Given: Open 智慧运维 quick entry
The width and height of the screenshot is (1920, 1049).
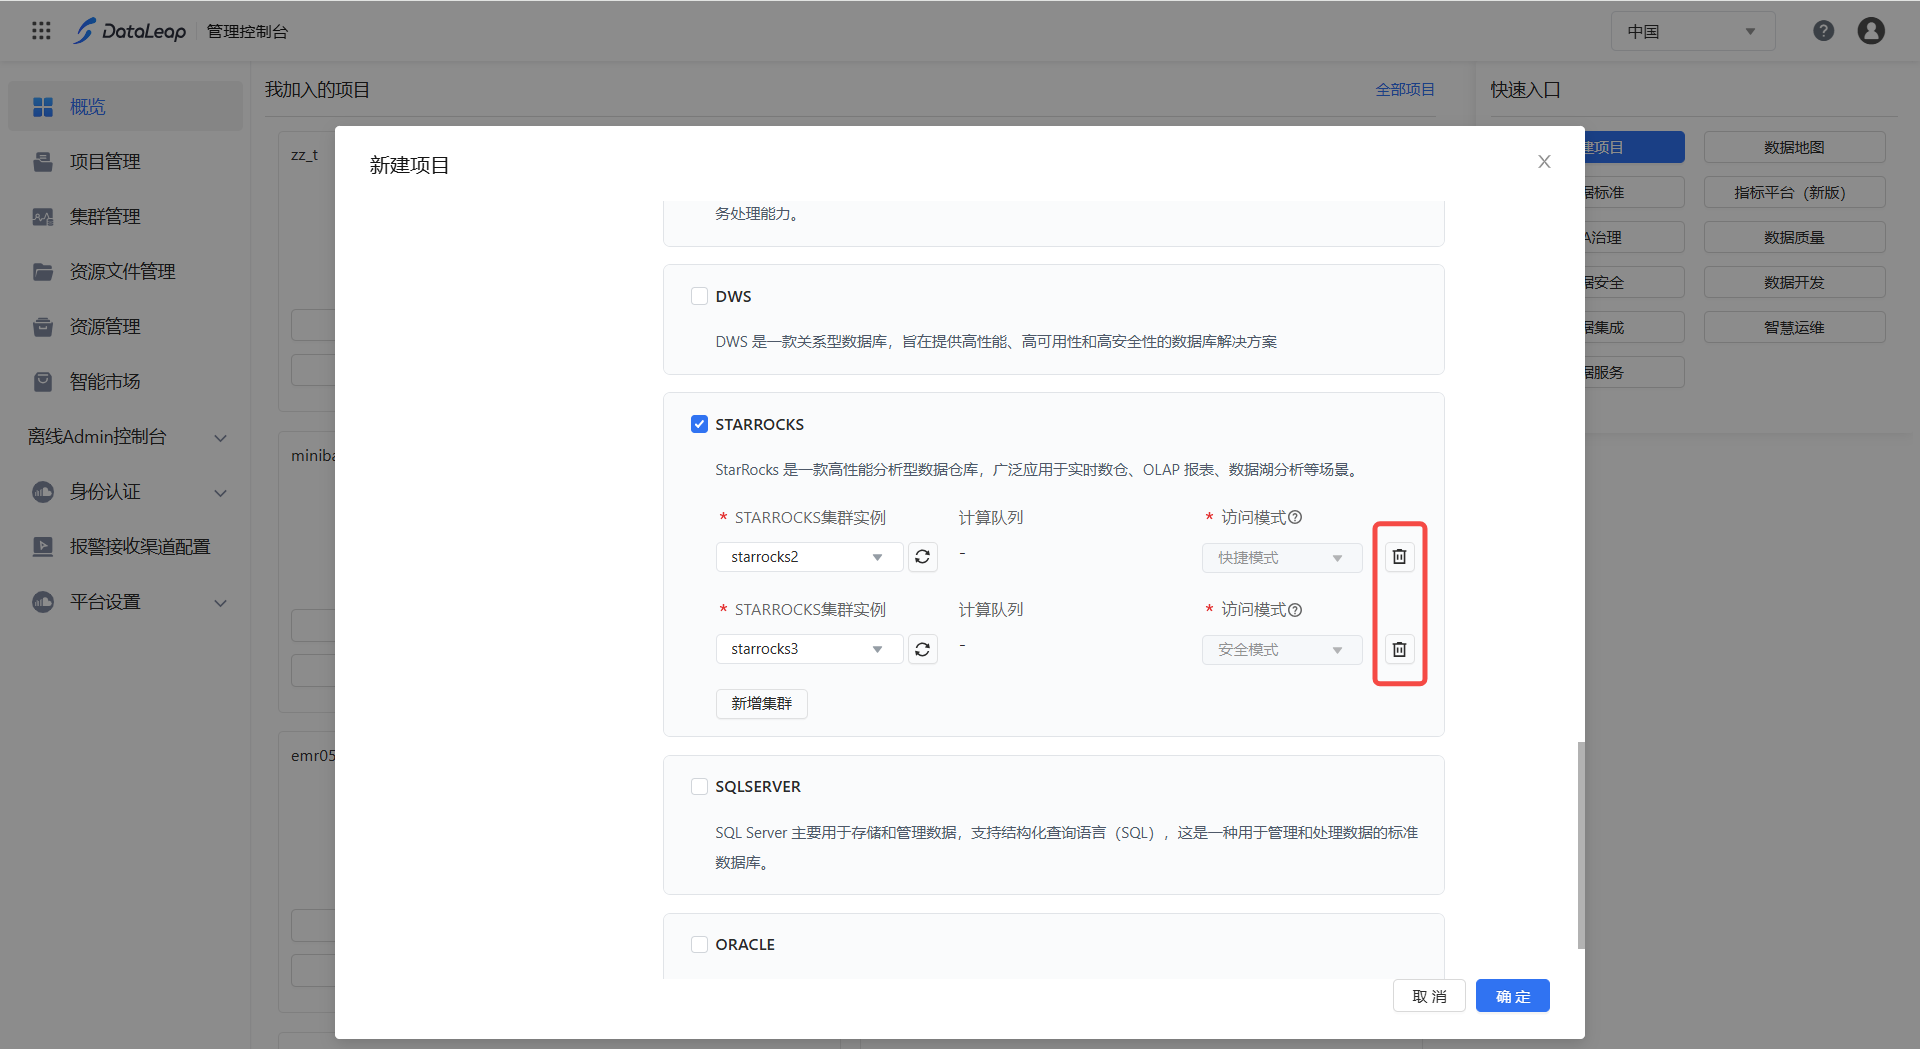Looking at the screenshot, I should pos(1794,327).
